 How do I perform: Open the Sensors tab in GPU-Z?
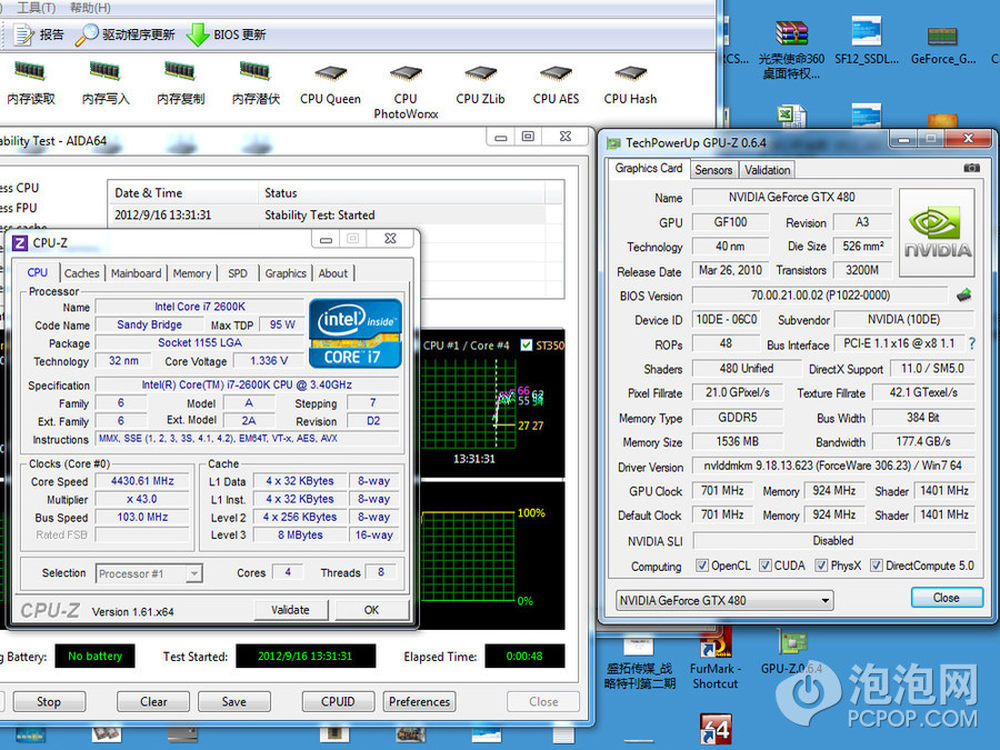713,170
